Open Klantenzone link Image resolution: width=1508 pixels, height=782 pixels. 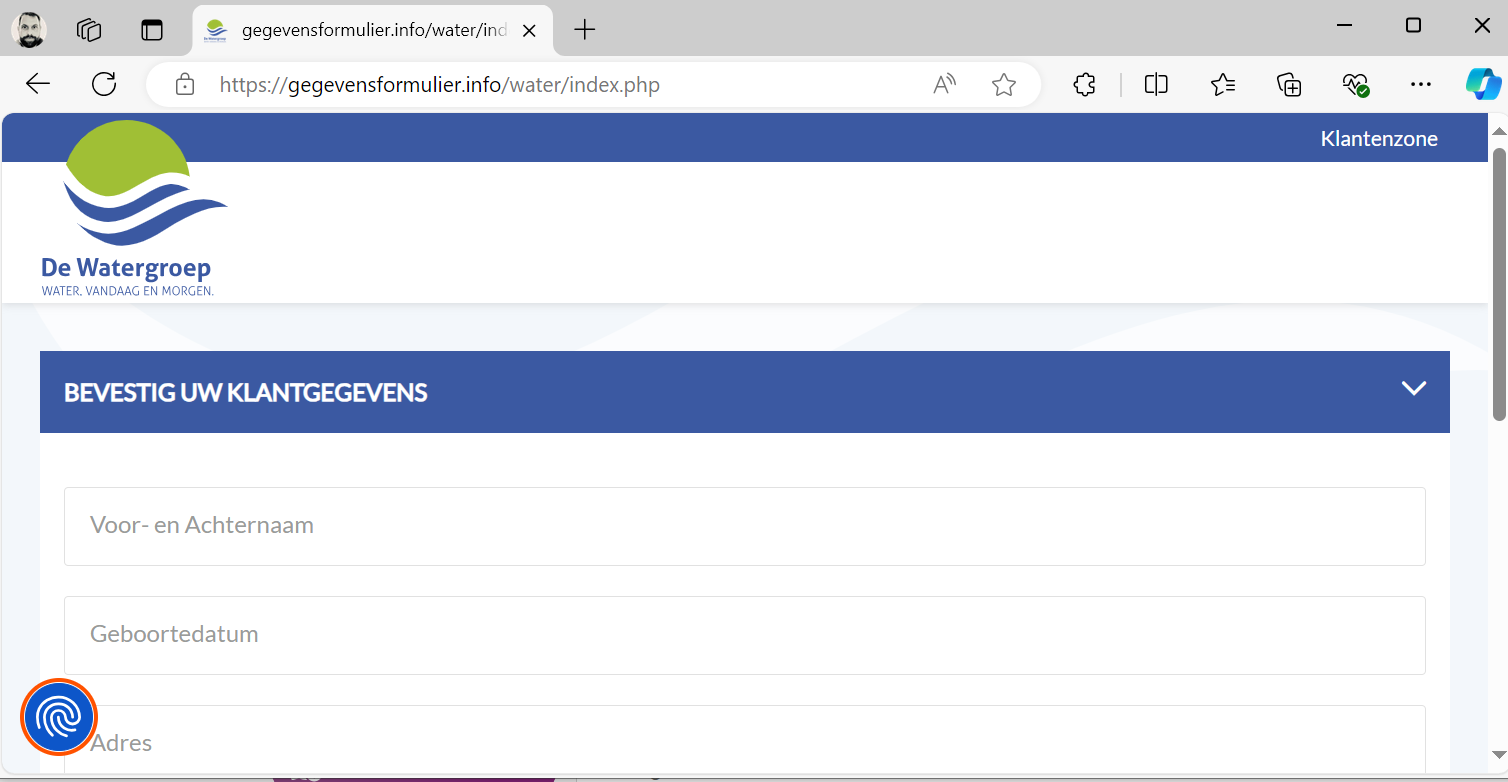click(x=1379, y=139)
